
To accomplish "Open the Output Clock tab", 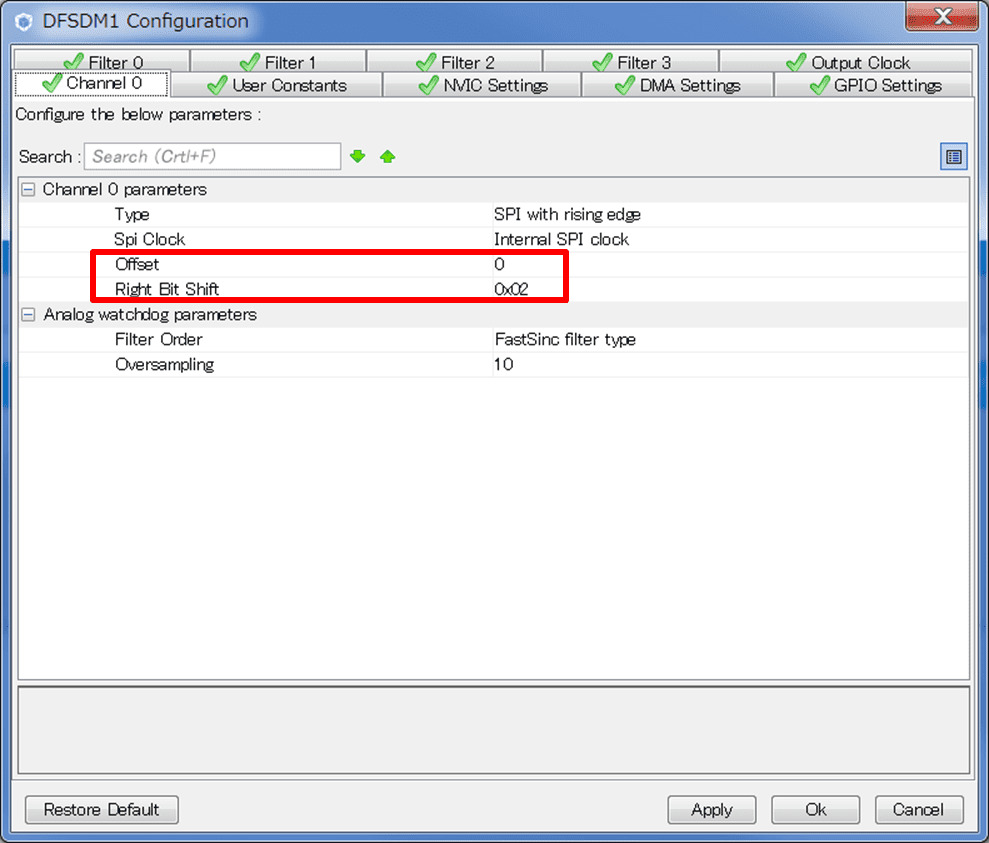I will 847,62.
